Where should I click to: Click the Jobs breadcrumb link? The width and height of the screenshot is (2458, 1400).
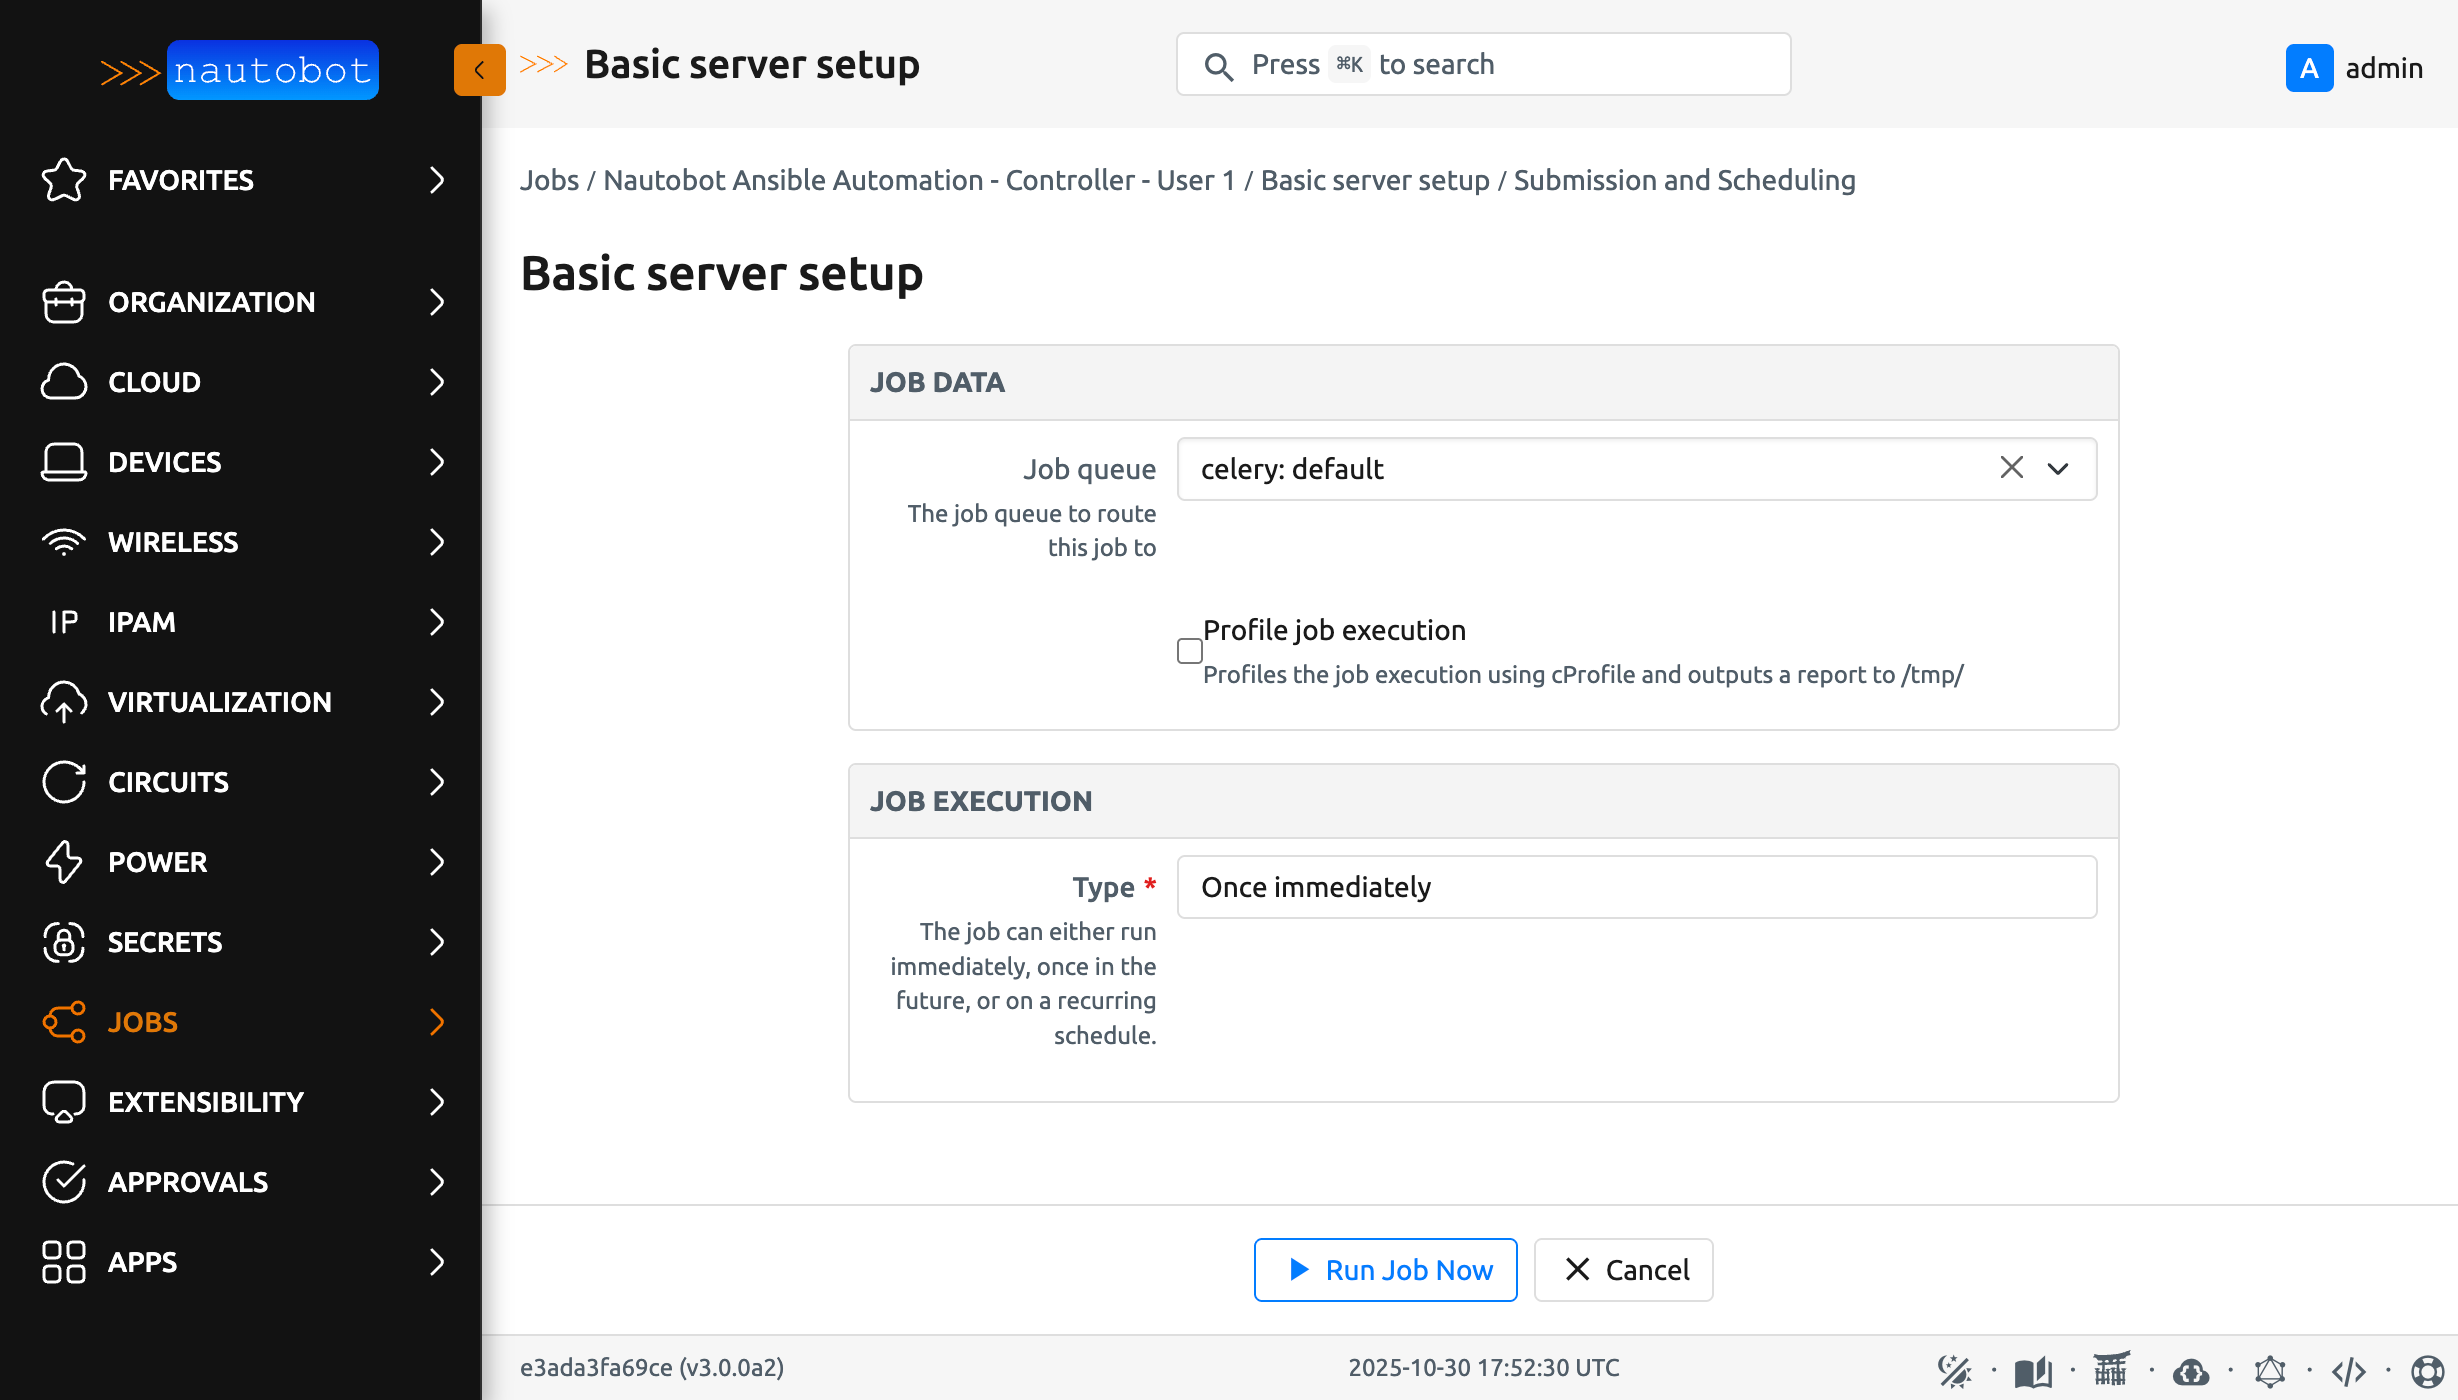coord(549,180)
